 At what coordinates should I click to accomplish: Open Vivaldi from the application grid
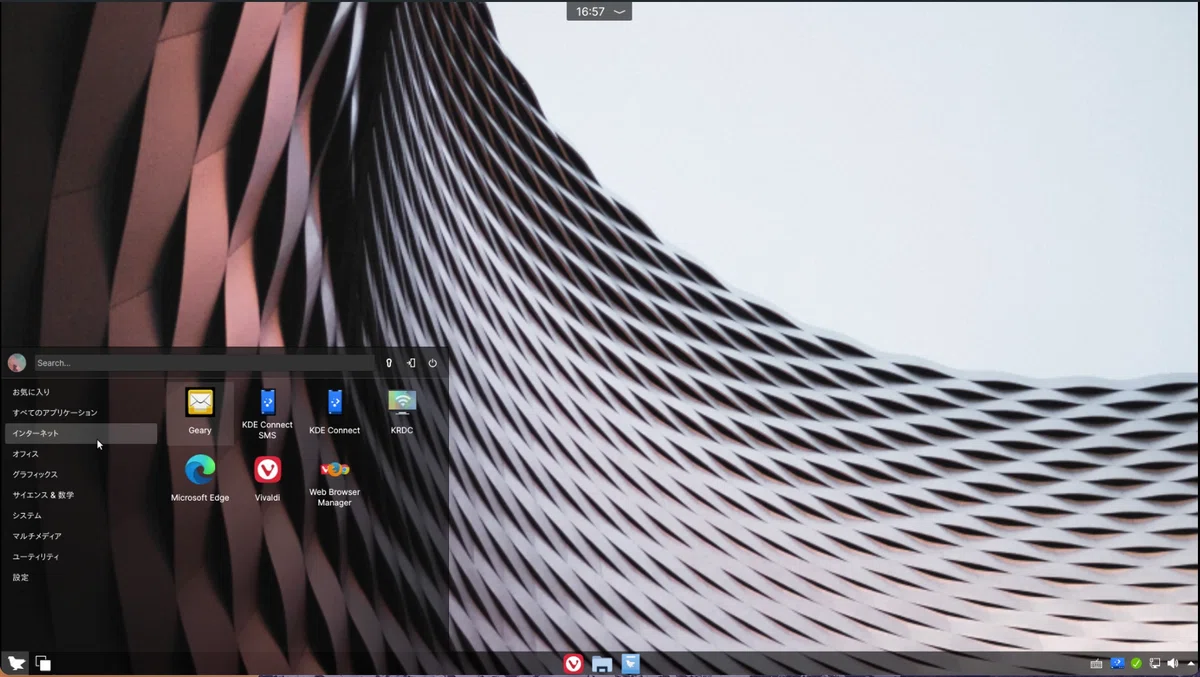pos(267,478)
